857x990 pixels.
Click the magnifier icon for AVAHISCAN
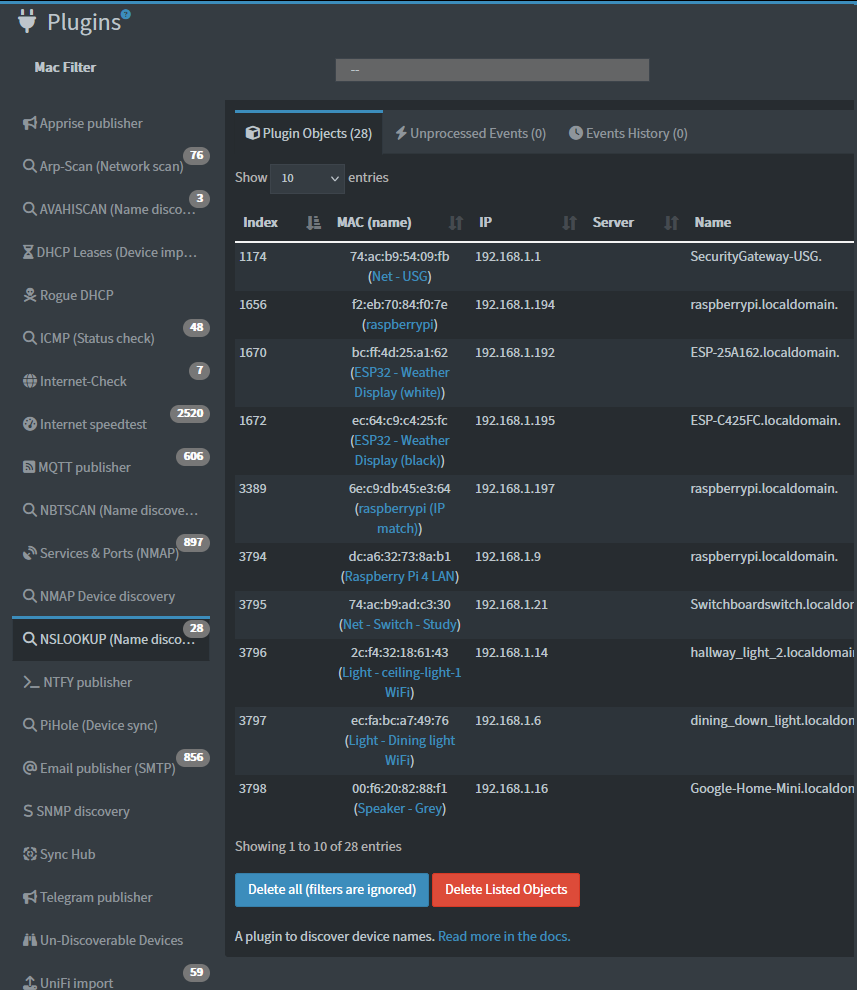coord(30,209)
